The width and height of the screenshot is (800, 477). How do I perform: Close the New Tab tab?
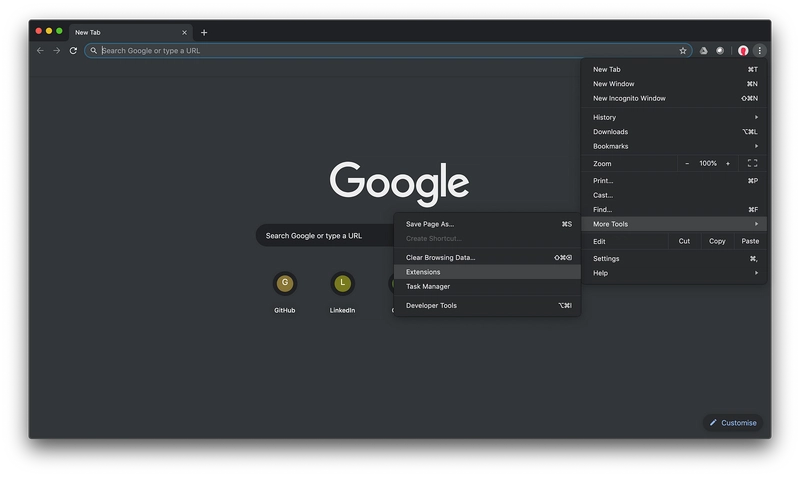184,33
